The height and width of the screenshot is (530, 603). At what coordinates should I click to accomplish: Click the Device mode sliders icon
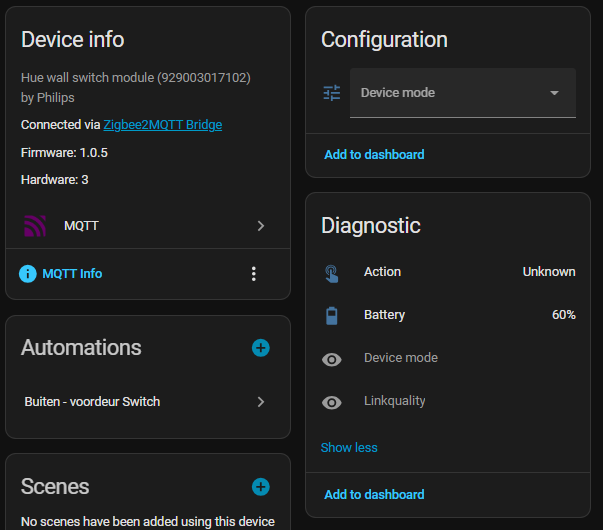[332, 93]
